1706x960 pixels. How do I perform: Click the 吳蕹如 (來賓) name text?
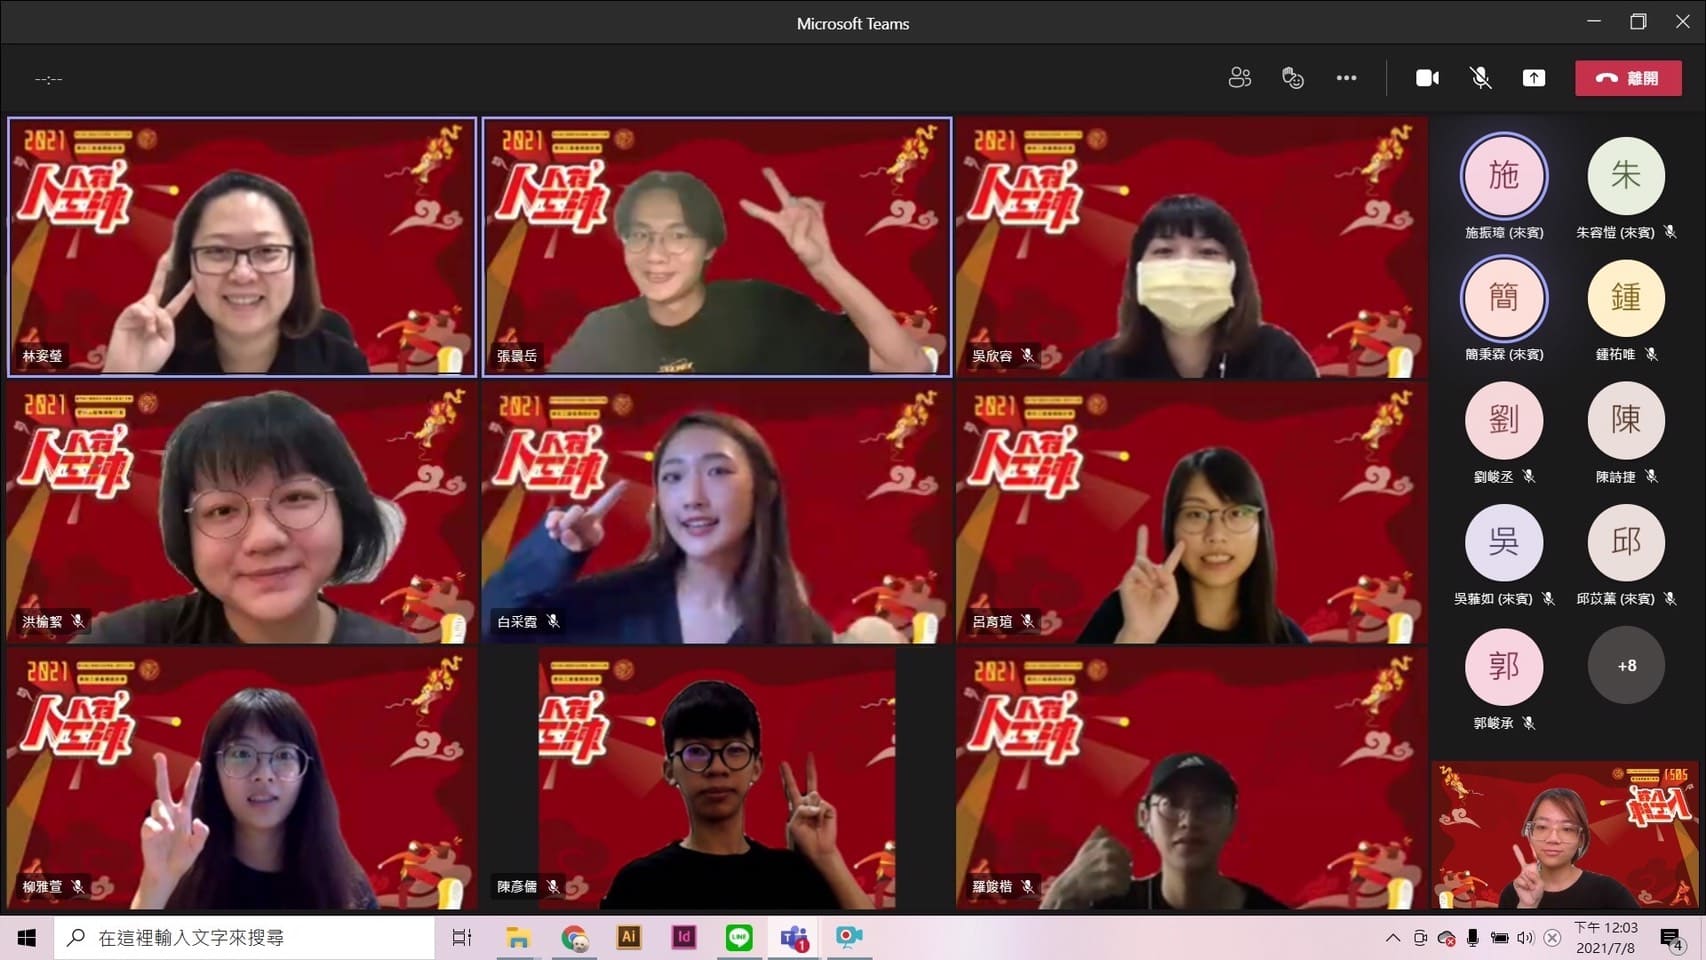(1493, 599)
